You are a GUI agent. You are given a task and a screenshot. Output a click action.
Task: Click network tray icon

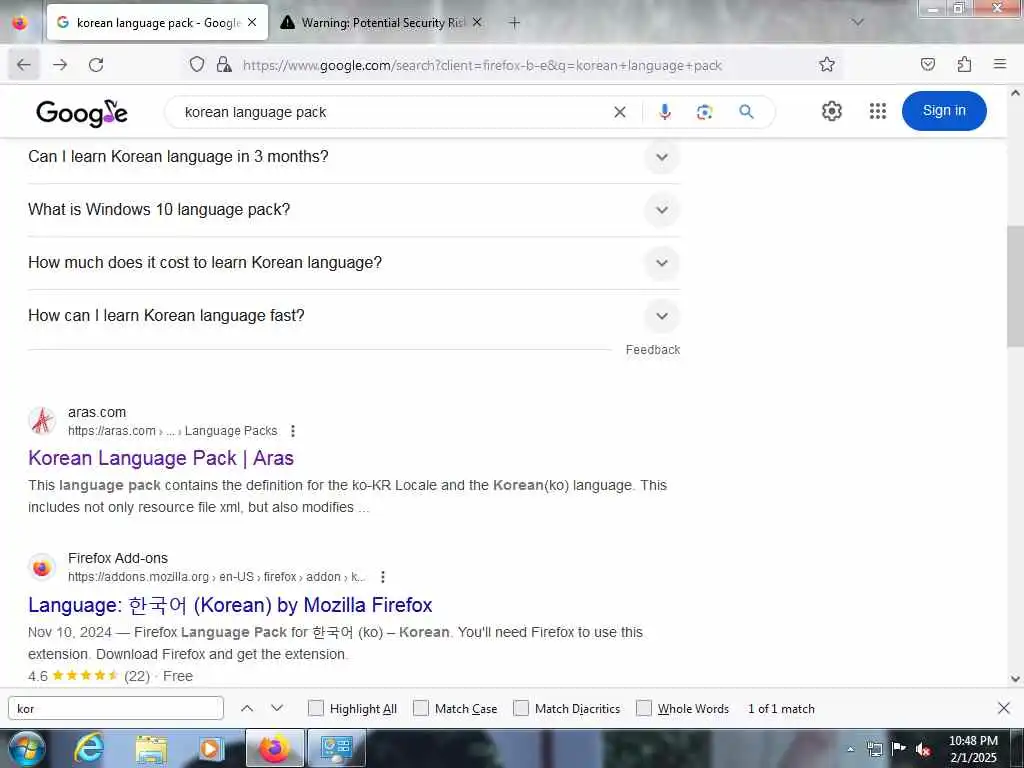(x=874, y=750)
